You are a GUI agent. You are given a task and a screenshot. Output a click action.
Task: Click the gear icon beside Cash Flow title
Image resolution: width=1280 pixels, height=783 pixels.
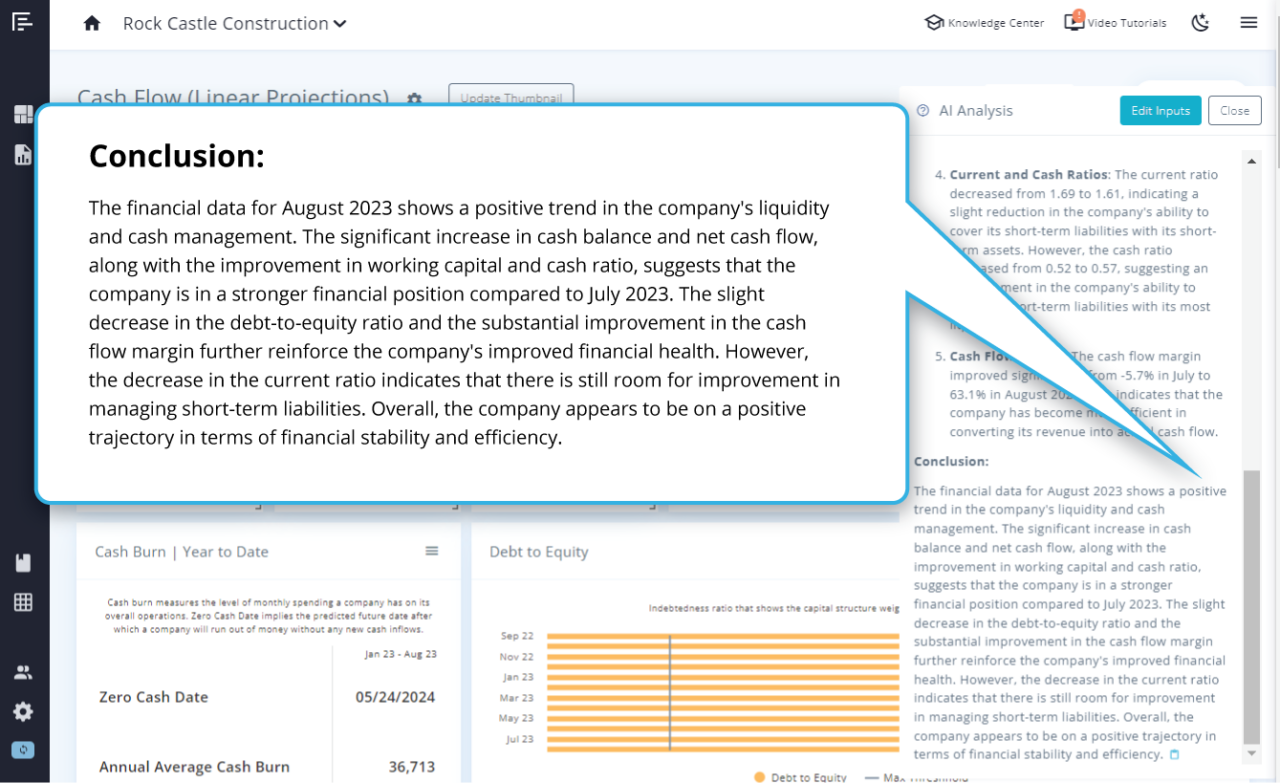414,99
